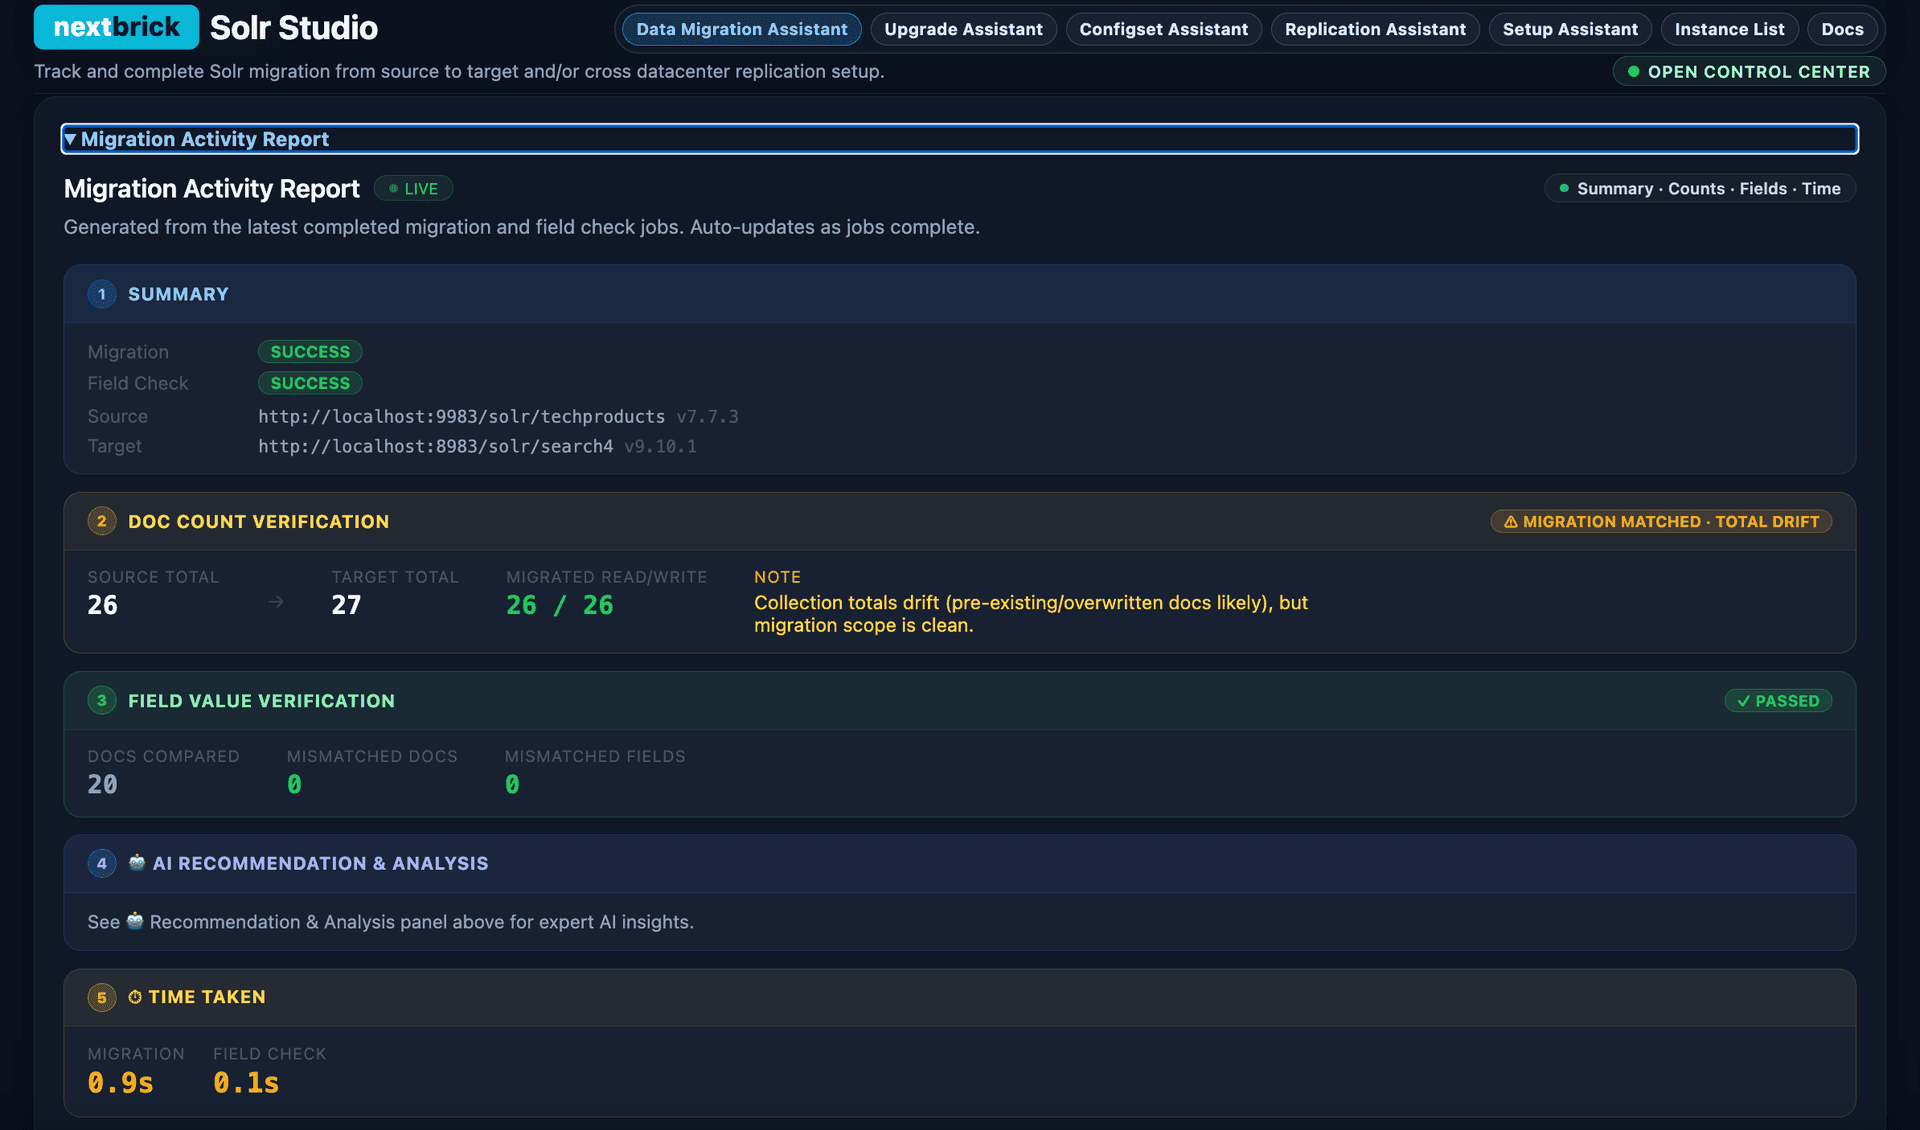Open the Instance List tab
Image resolution: width=1920 pixels, height=1130 pixels.
click(x=1729, y=29)
